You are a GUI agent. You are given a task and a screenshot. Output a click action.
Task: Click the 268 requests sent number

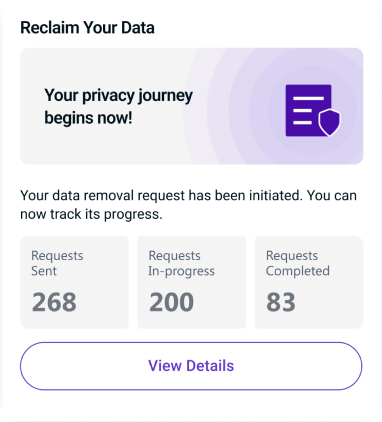click(54, 302)
